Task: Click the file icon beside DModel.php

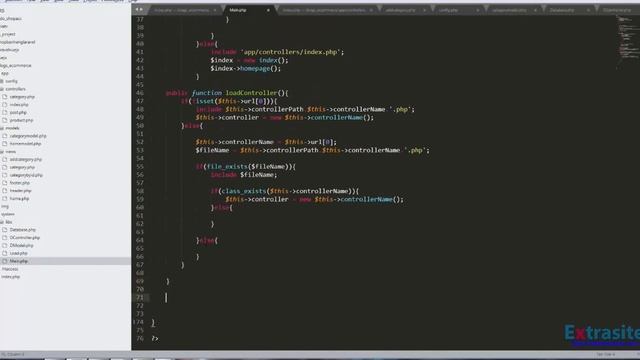Action: click(5, 245)
